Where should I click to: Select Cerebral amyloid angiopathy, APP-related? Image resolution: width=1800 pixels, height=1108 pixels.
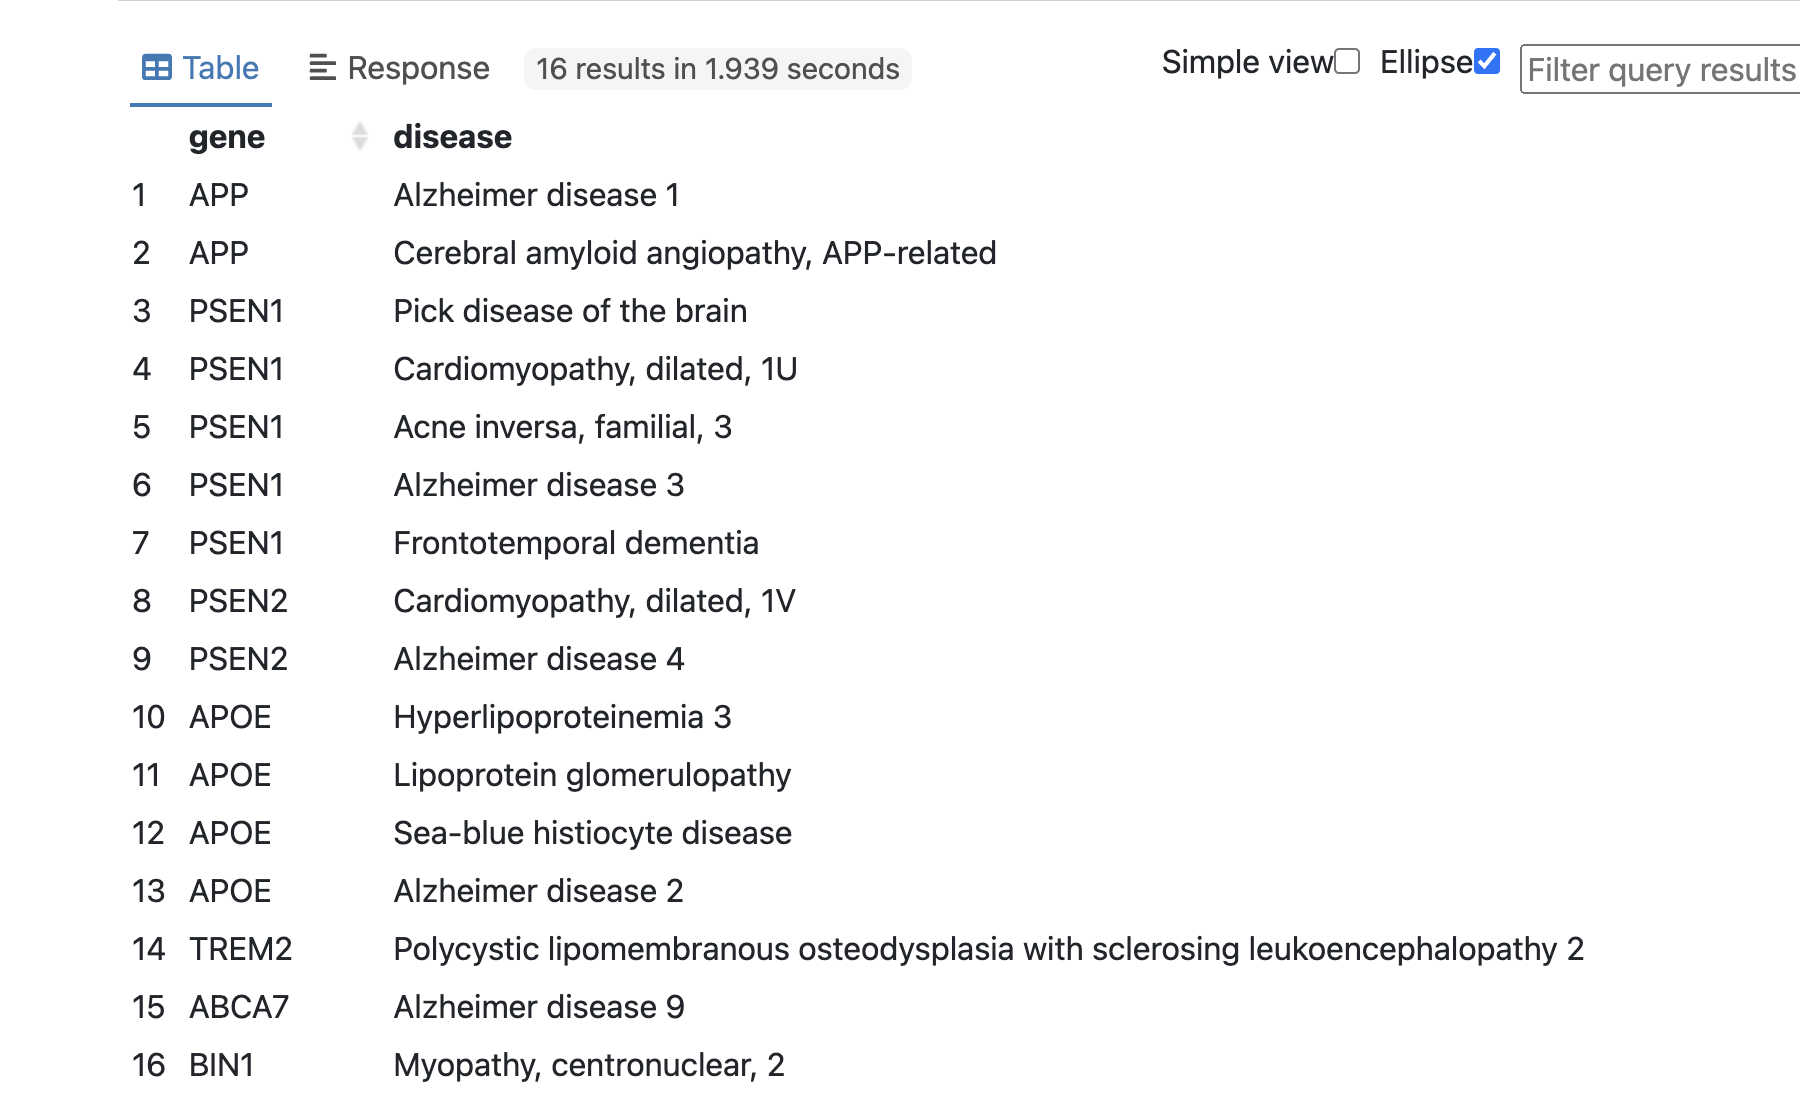[x=695, y=253]
